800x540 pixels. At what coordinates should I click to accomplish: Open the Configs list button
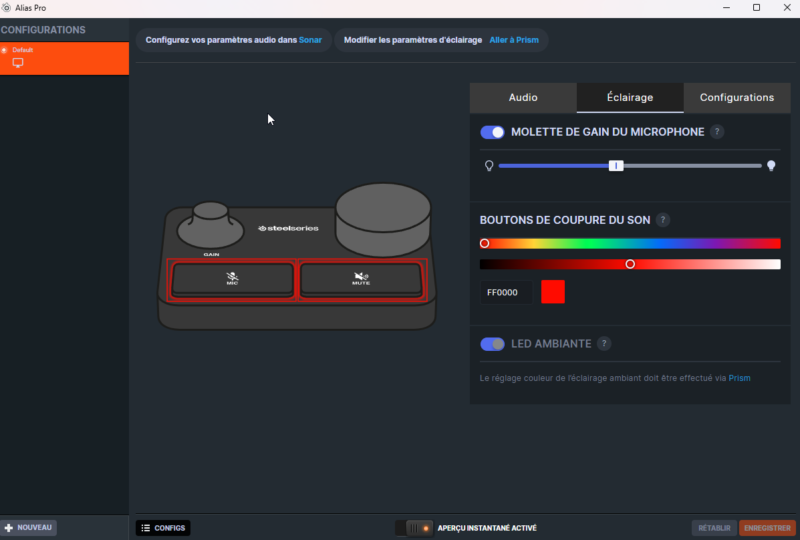click(x=162, y=528)
